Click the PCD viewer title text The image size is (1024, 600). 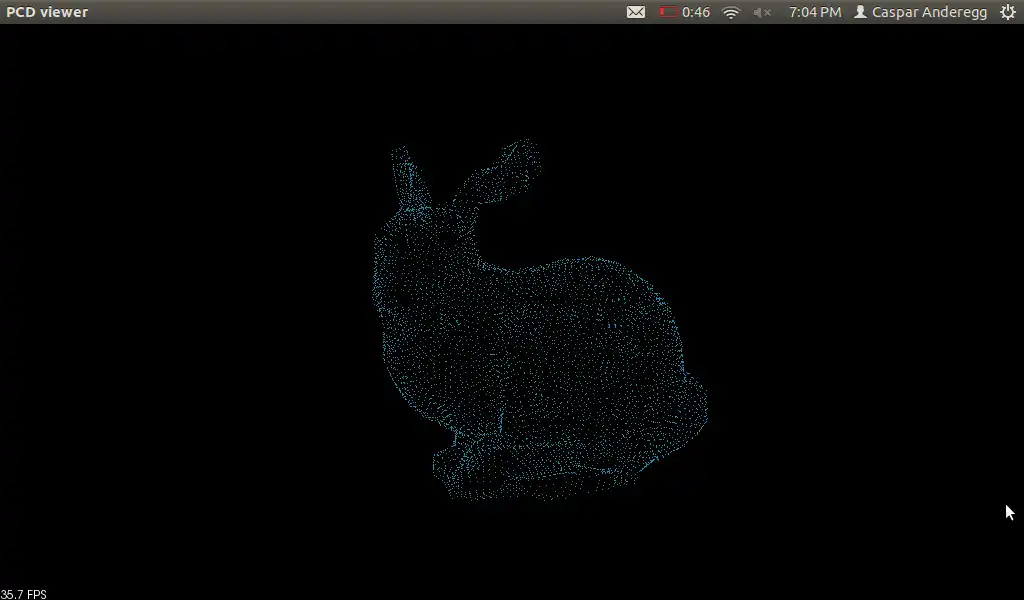coord(46,12)
